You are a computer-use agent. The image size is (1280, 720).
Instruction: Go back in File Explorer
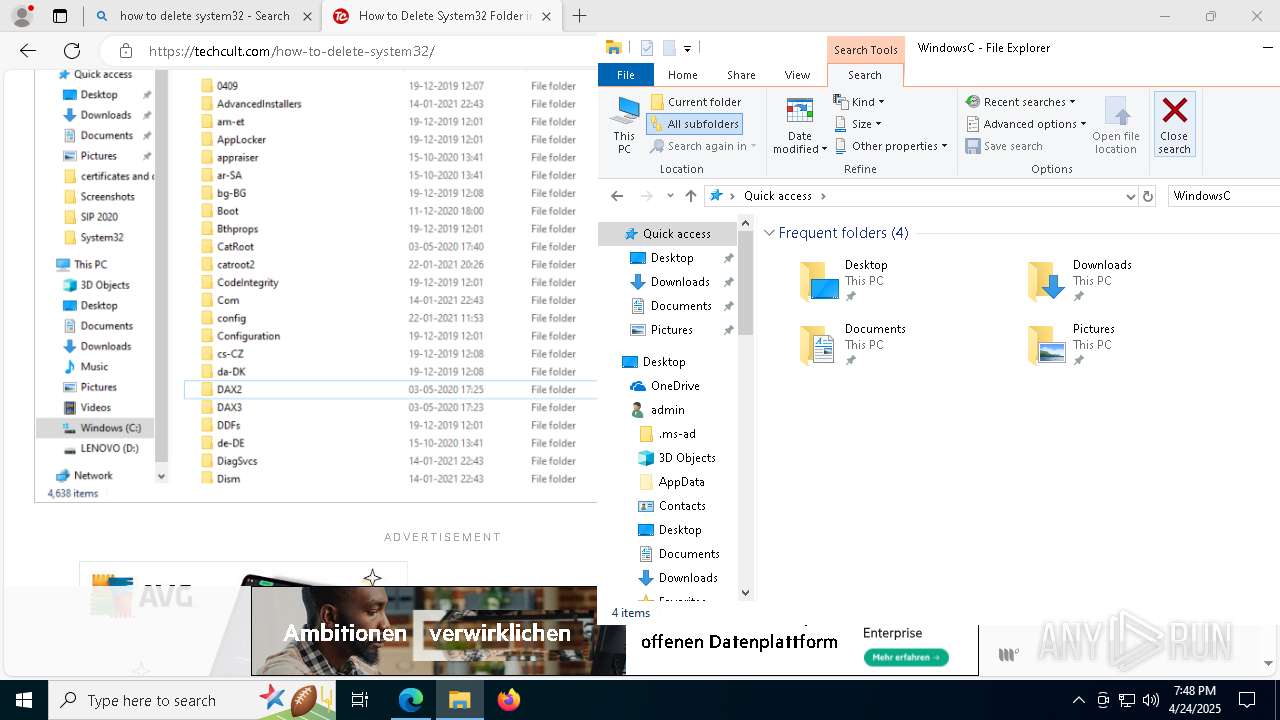617,196
